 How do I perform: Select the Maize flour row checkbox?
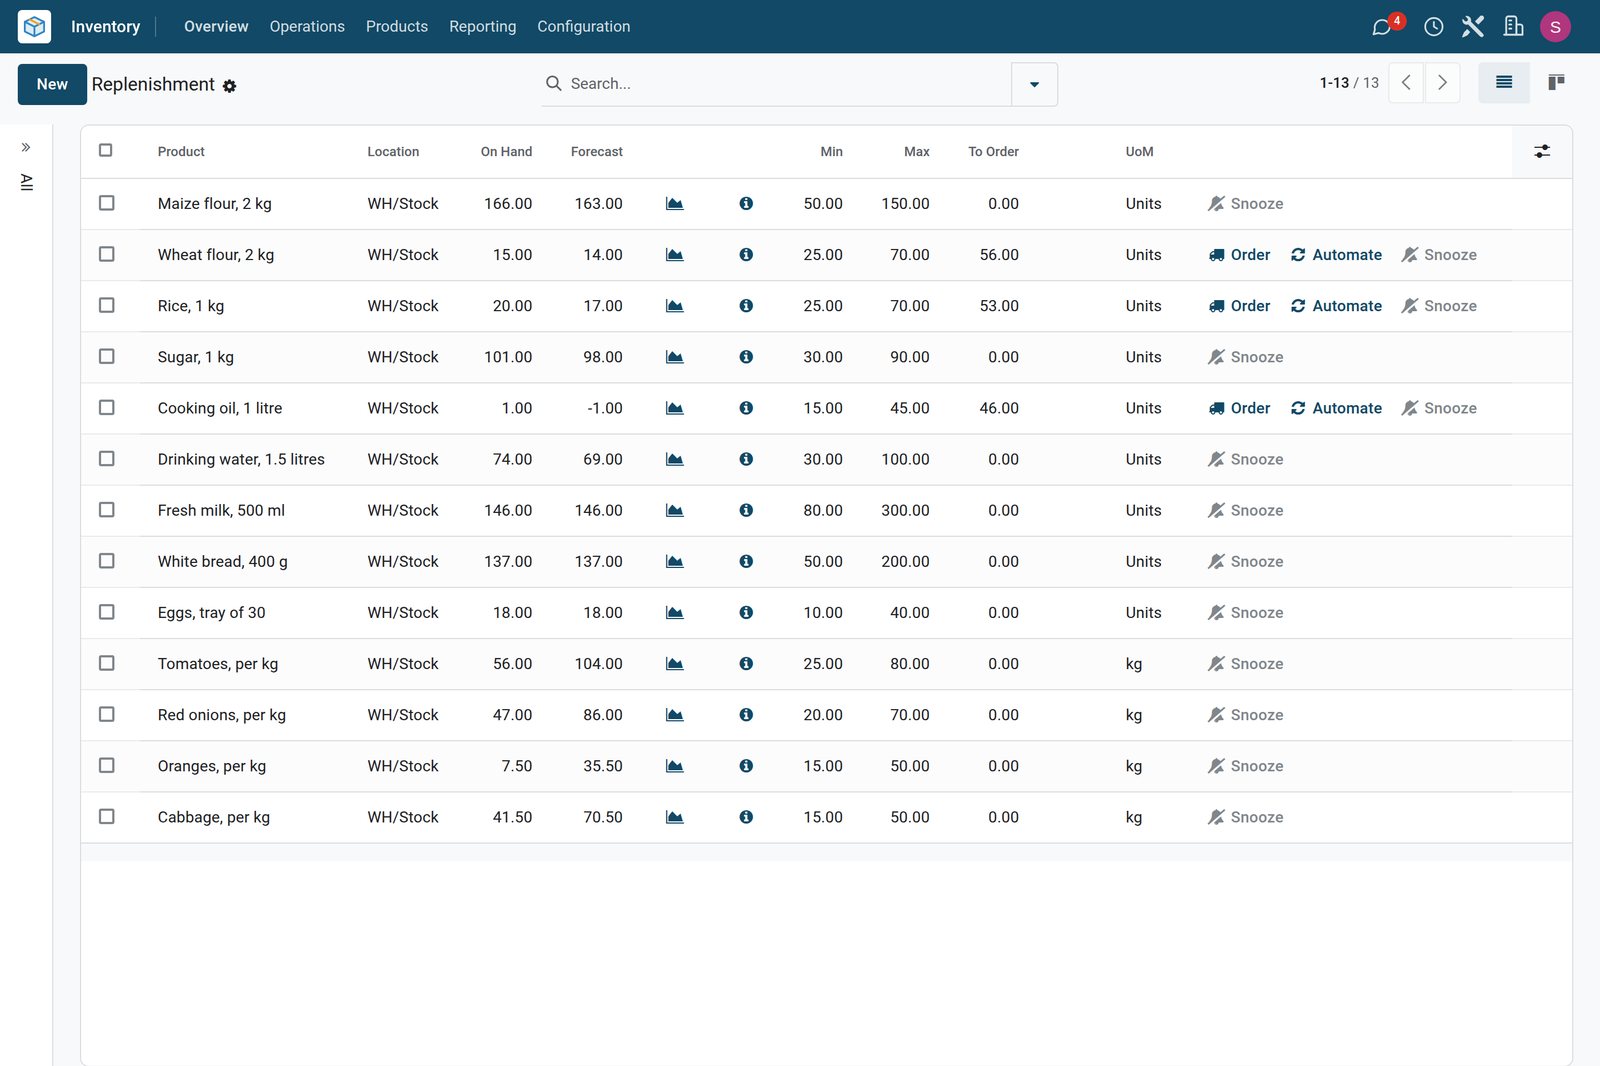point(107,203)
